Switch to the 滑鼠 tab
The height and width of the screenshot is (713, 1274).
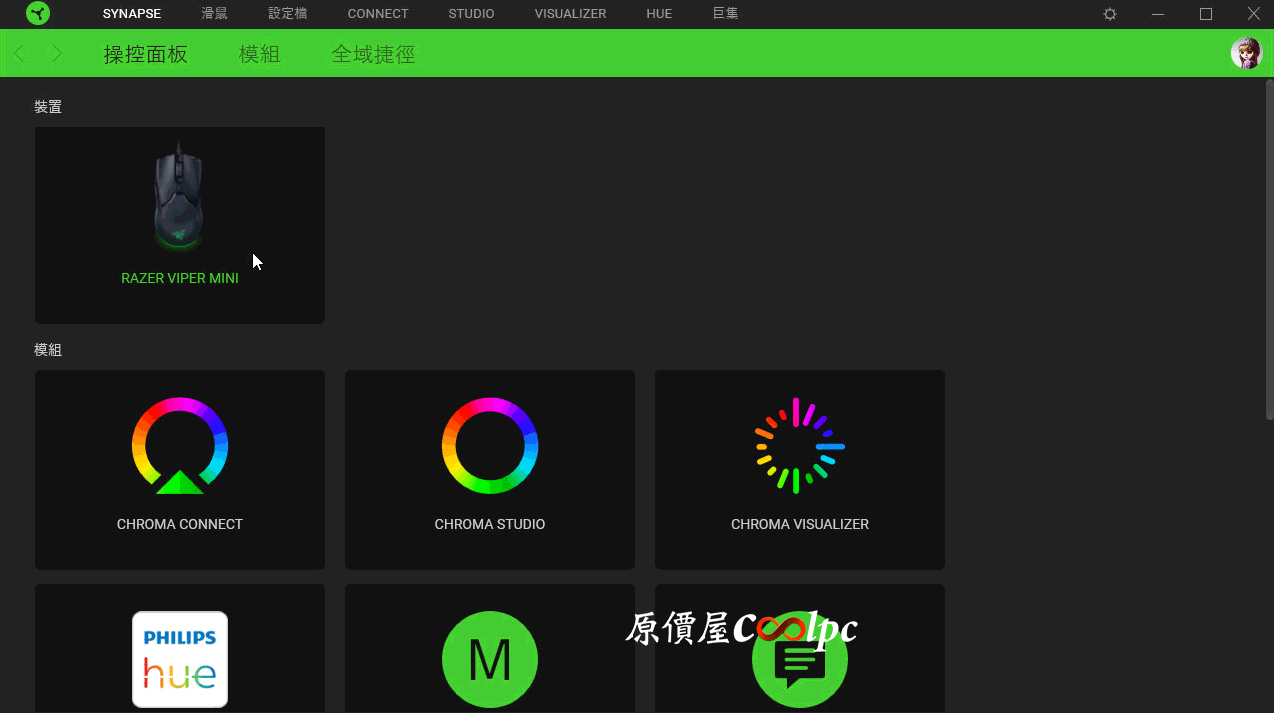[214, 14]
